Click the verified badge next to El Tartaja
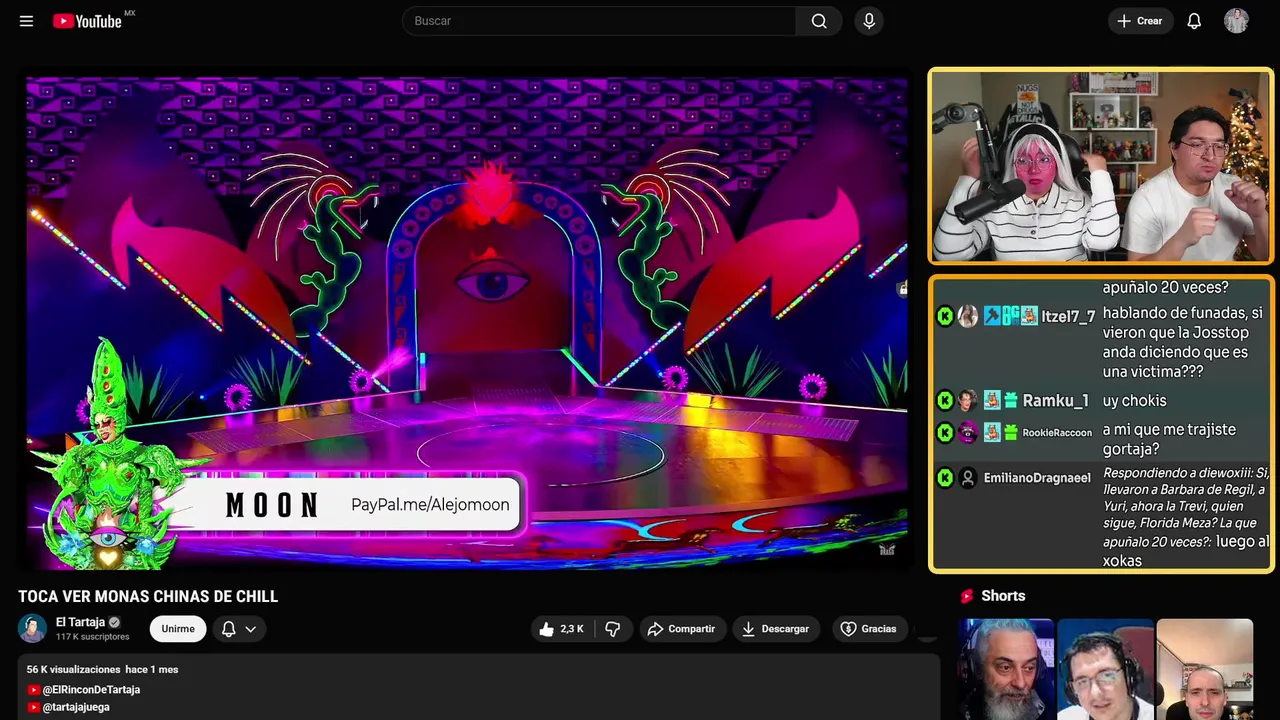The height and width of the screenshot is (720, 1280). [114, 622]
